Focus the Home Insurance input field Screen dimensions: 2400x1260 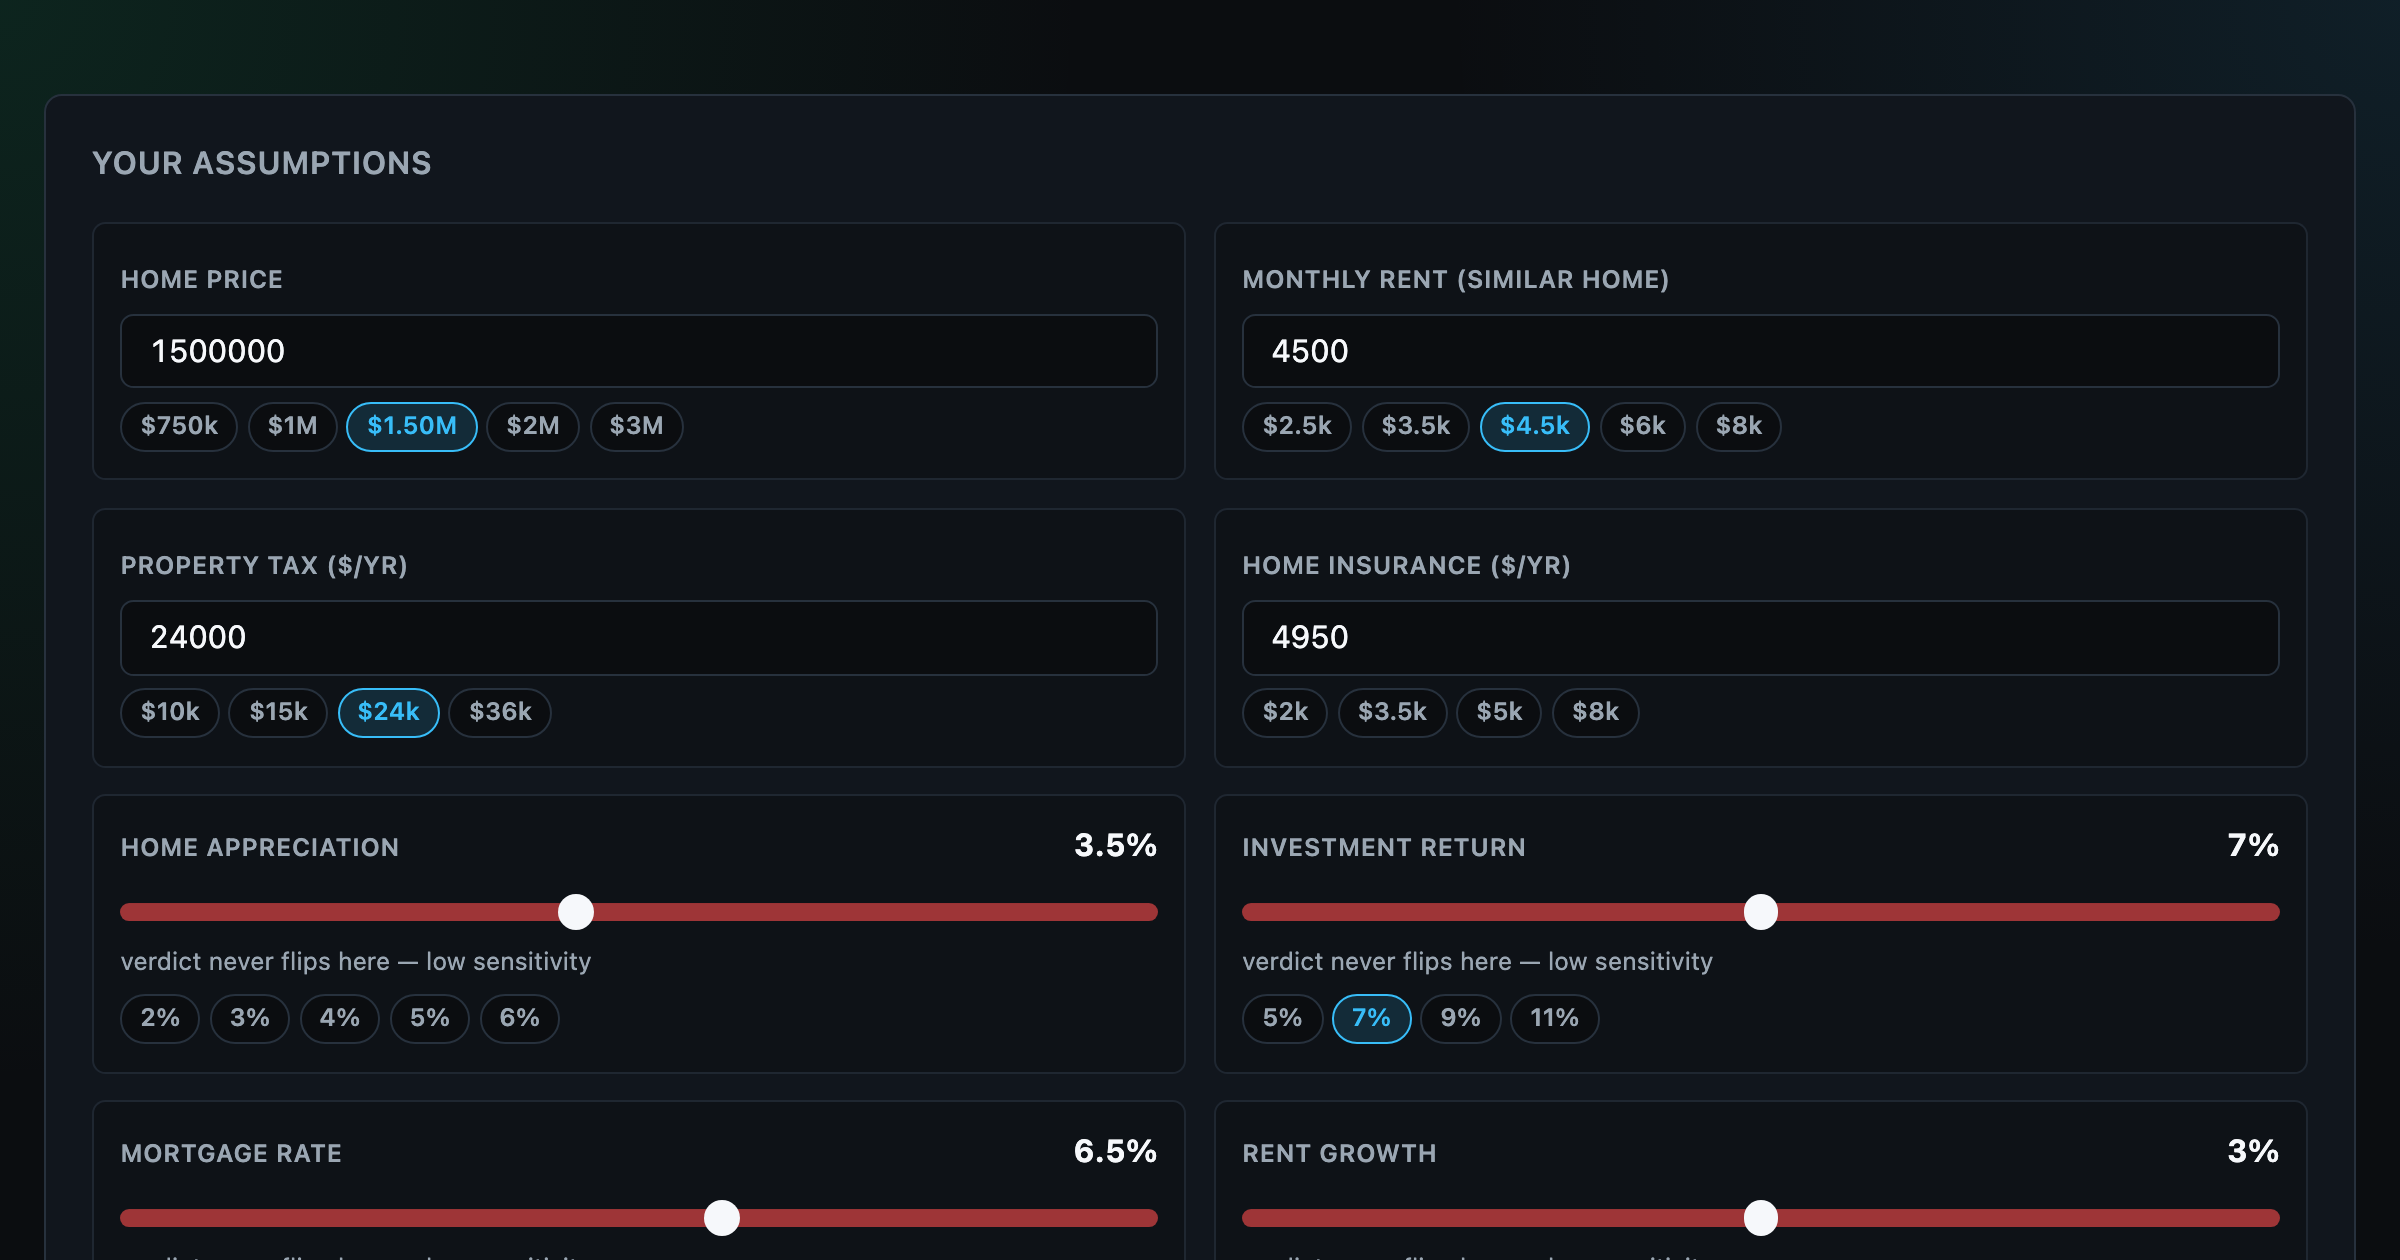tap(1760, 637)
